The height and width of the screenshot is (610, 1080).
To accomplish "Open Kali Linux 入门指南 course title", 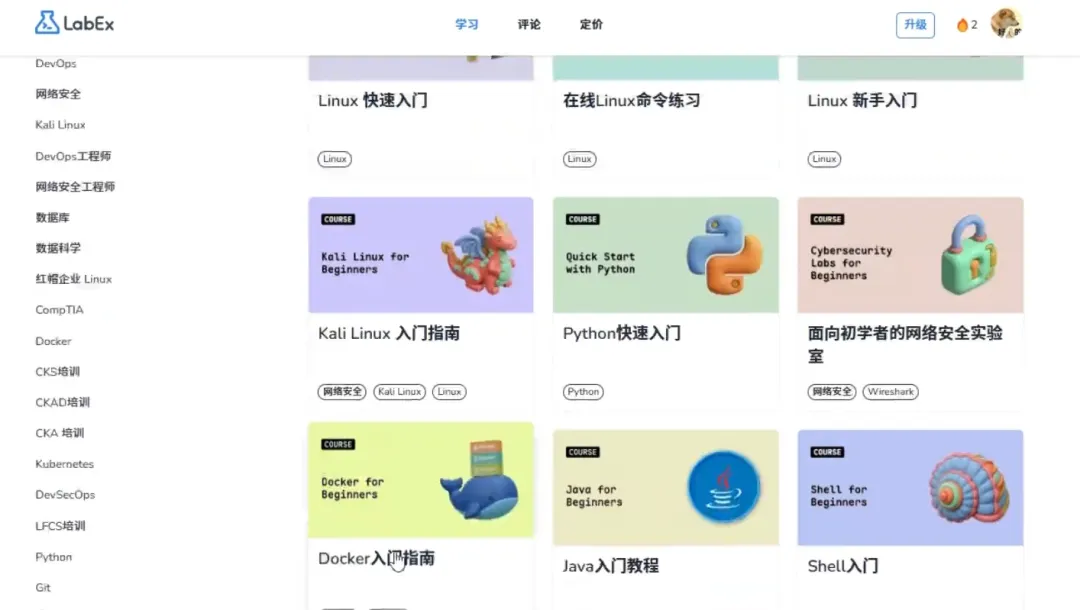I will pyautogui.click(x=389, y=333).
